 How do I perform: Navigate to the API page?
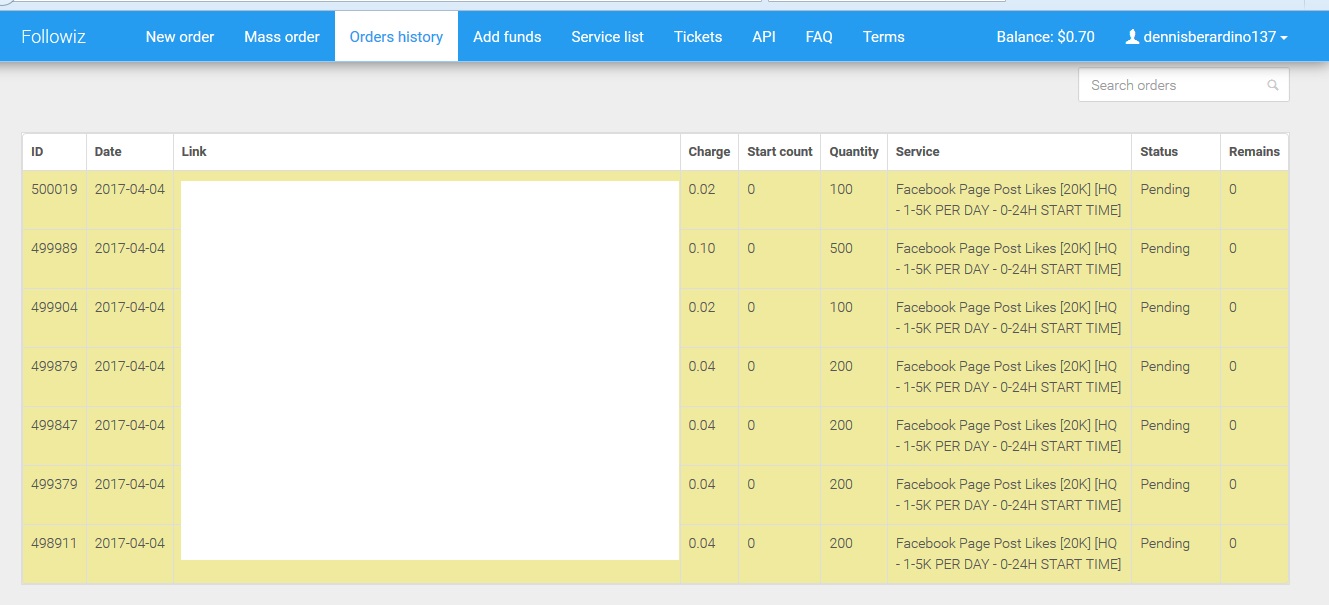(764, 37)
